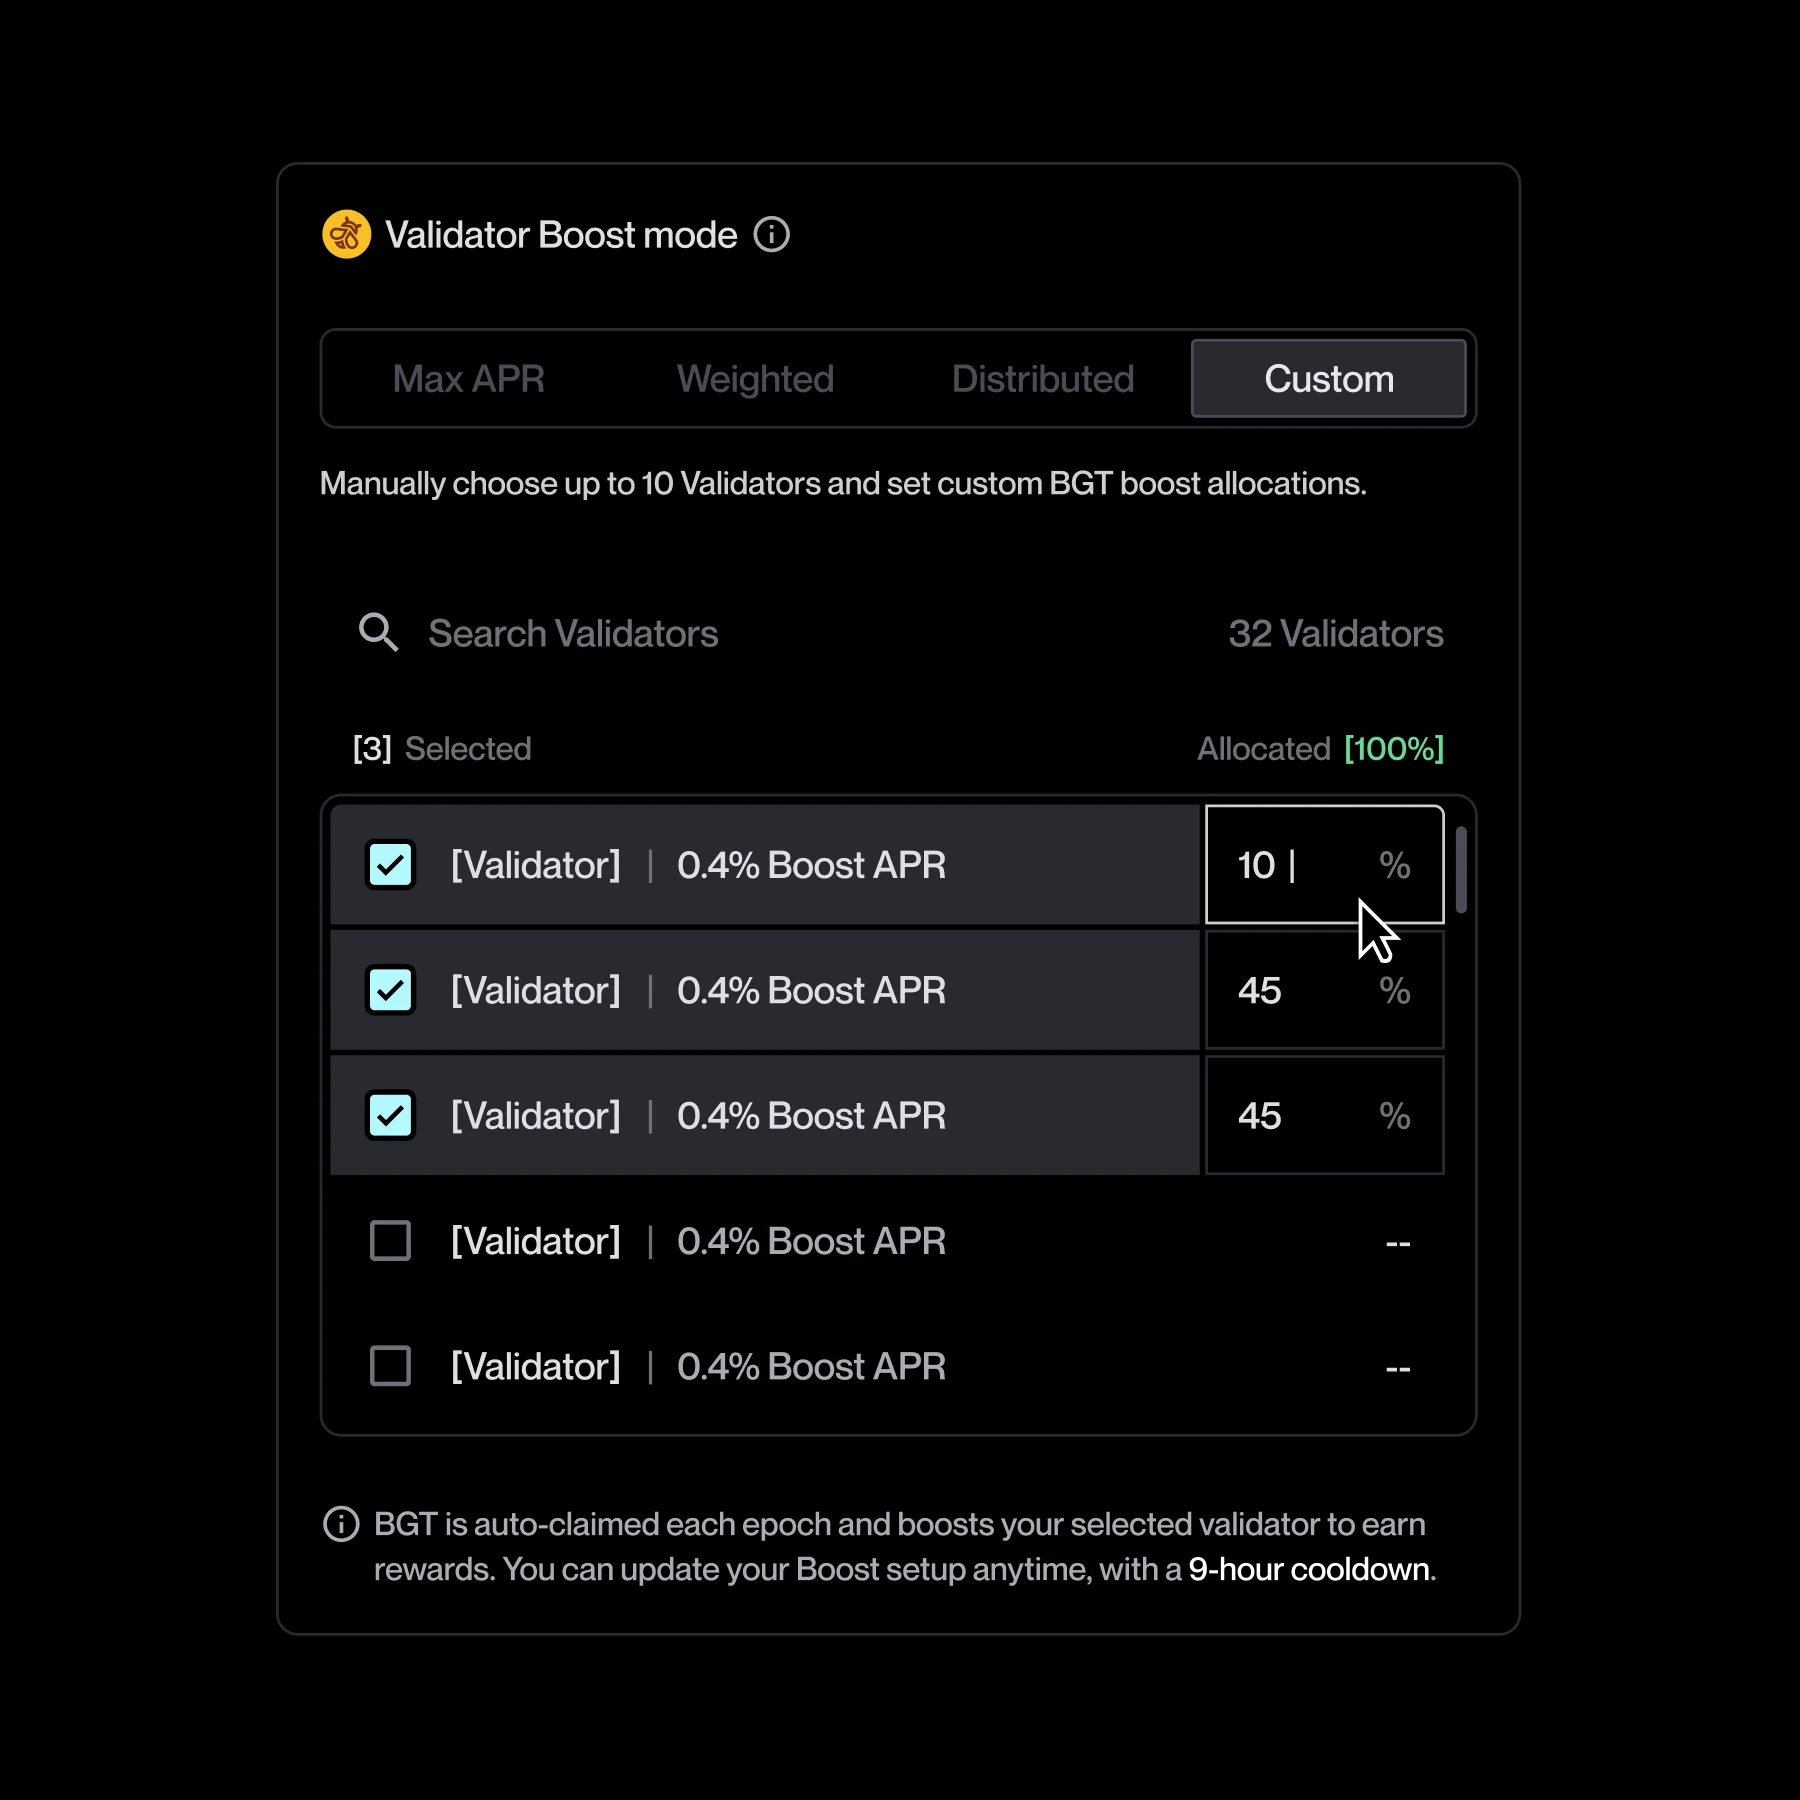Viewport: 1800px width, 1800px height.
Task: Open the Validator Boost mode info tooltip
Action: 771,234
